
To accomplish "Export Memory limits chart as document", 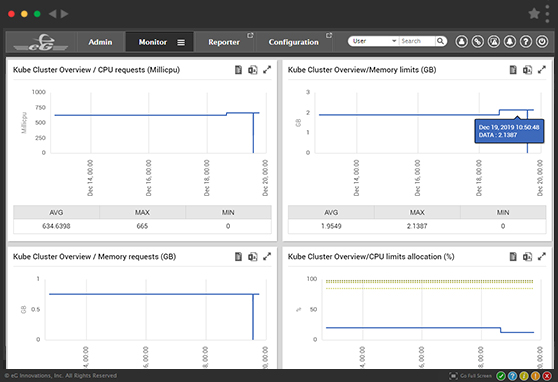I will 513,70.
